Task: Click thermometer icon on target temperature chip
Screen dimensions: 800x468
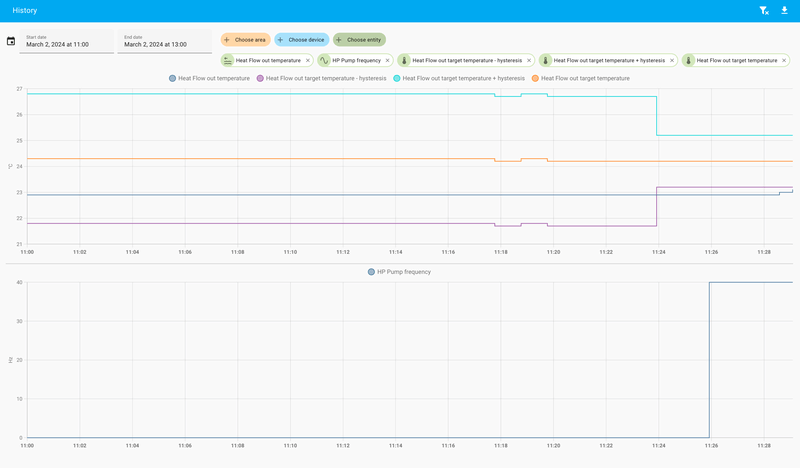Action: tap(688, 60)
